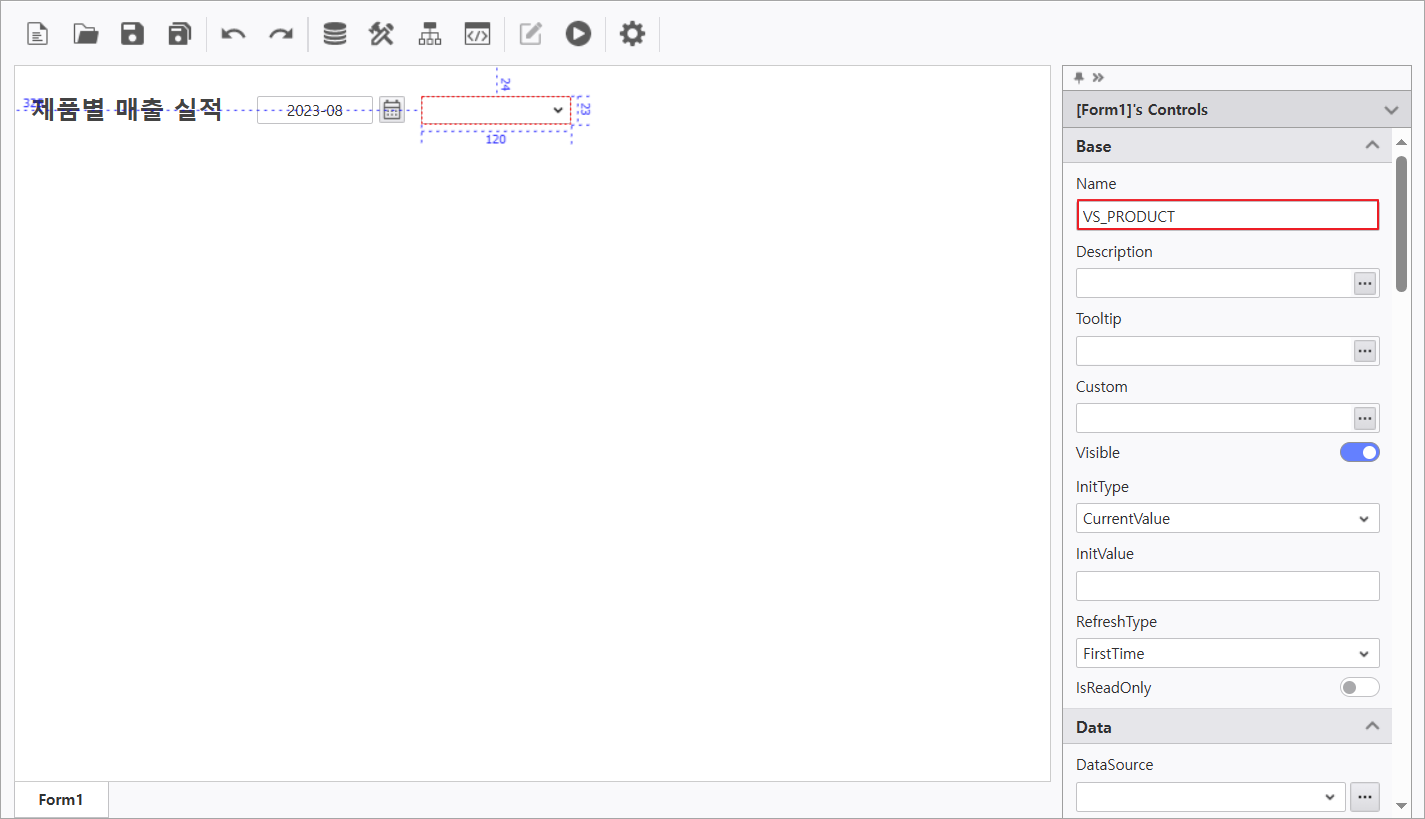Click the scrollbar down arrow

pyautogui.click(x=1402, y=805)
